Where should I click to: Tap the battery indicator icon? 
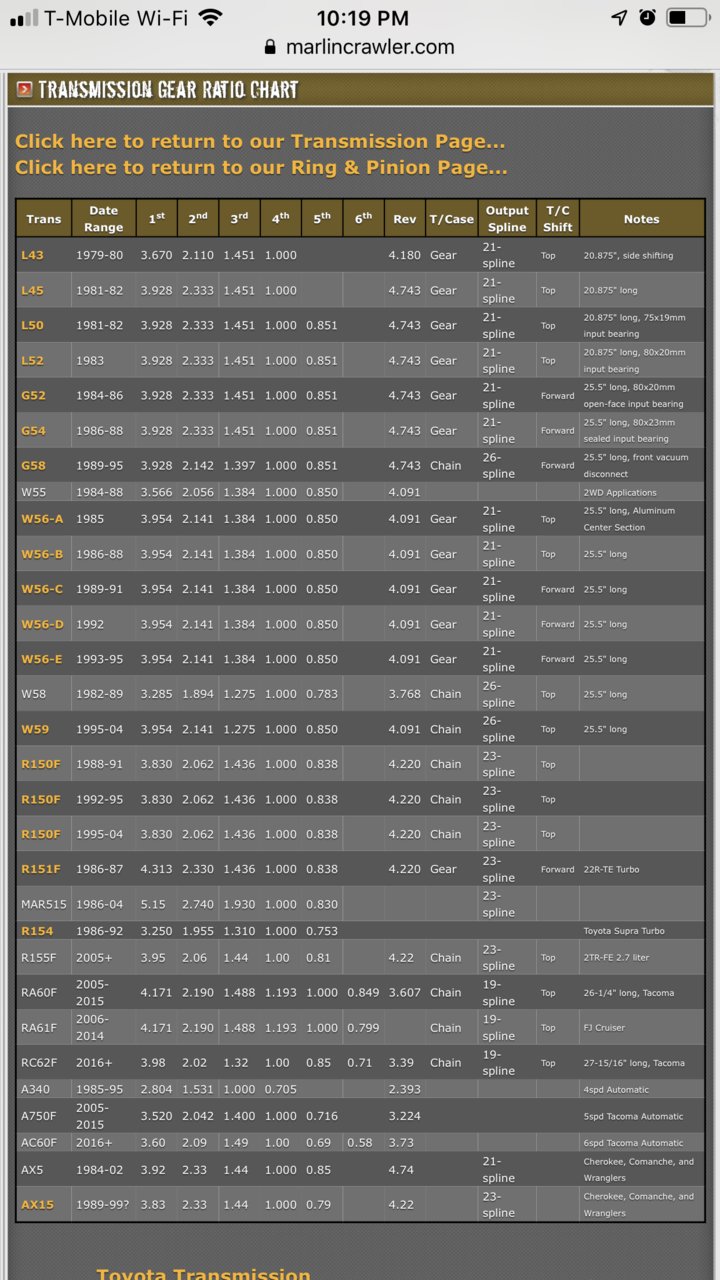[687, 18]
